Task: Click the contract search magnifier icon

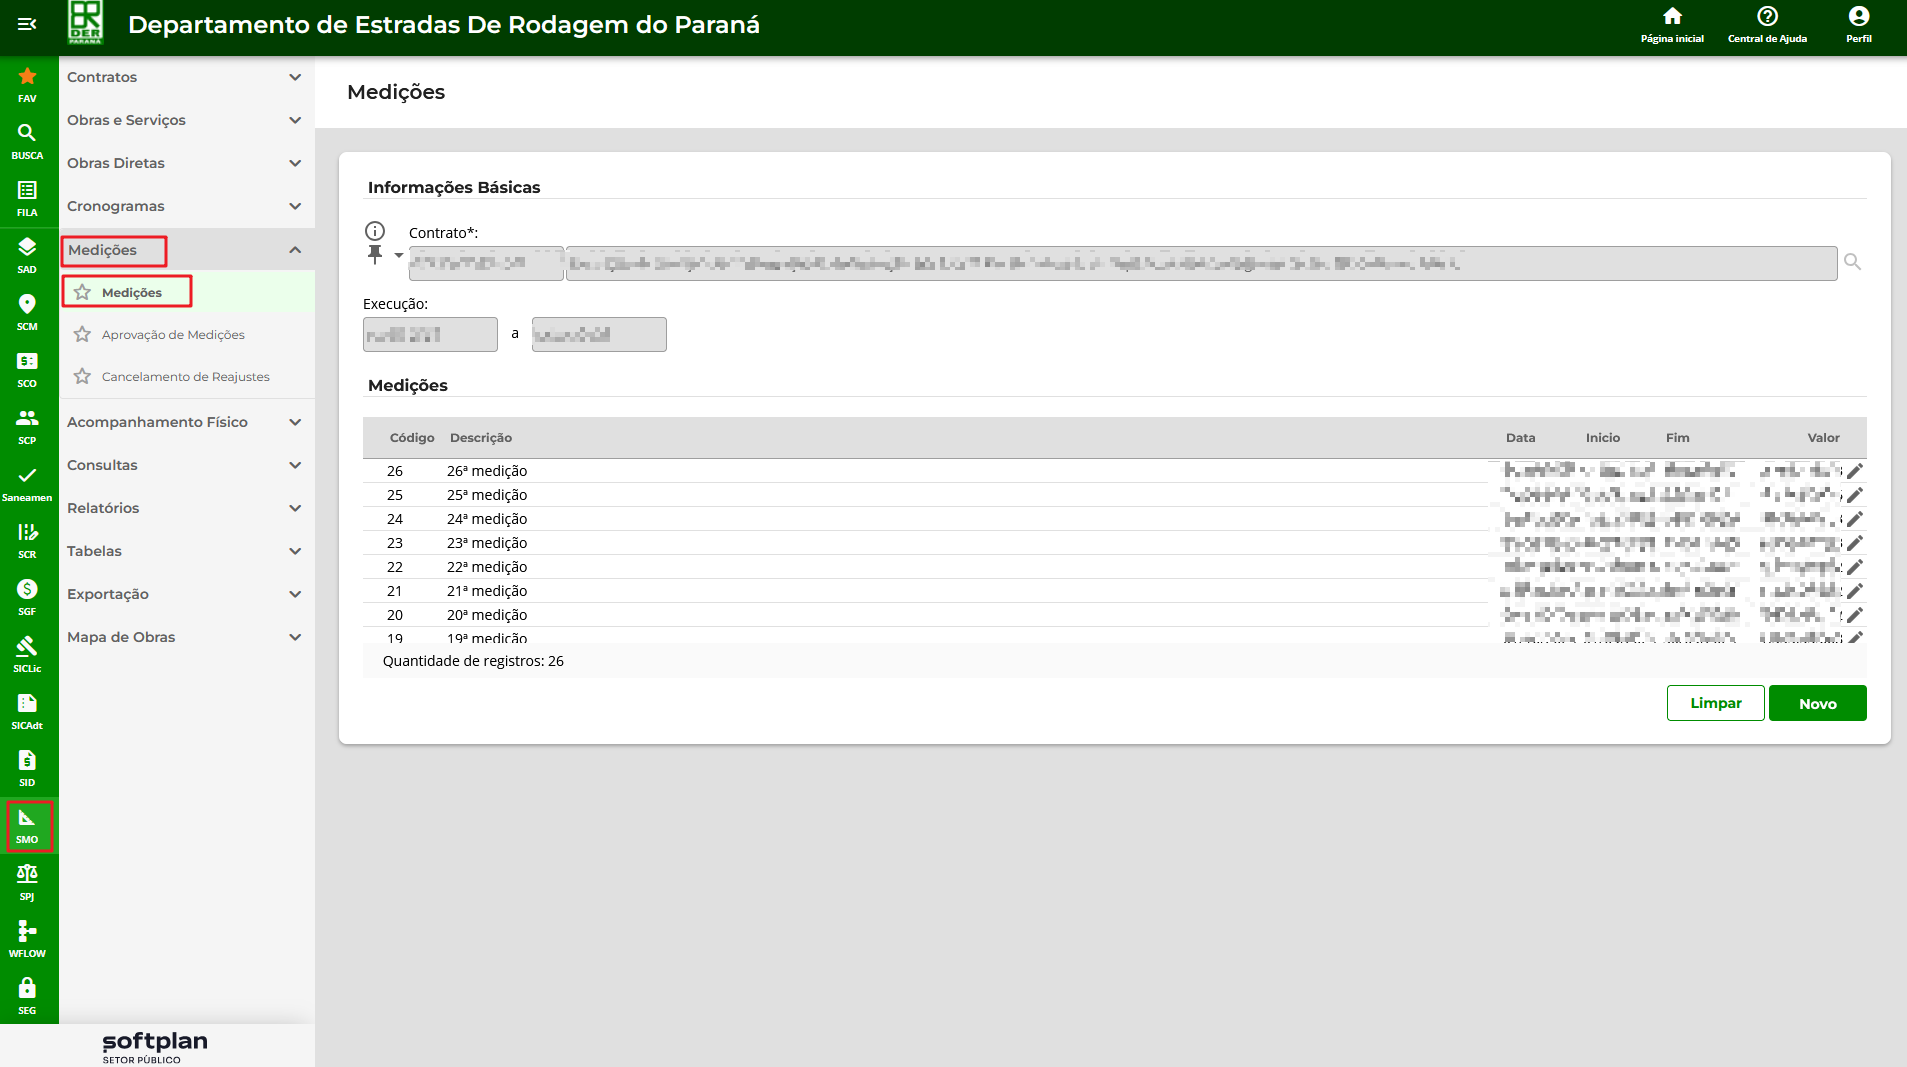Action: click(x=1852, y=262)
